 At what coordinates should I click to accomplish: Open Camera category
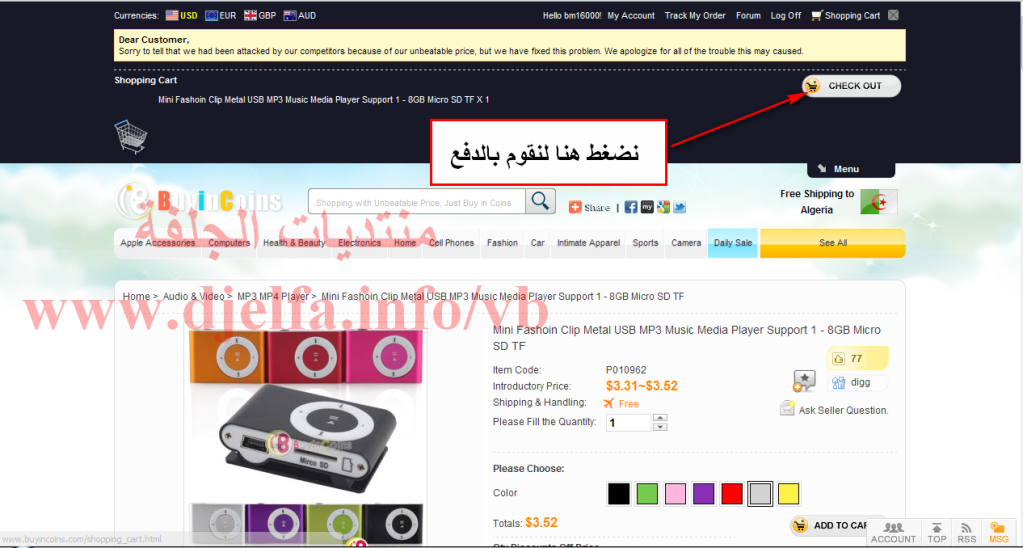click(x=686, y=243)
